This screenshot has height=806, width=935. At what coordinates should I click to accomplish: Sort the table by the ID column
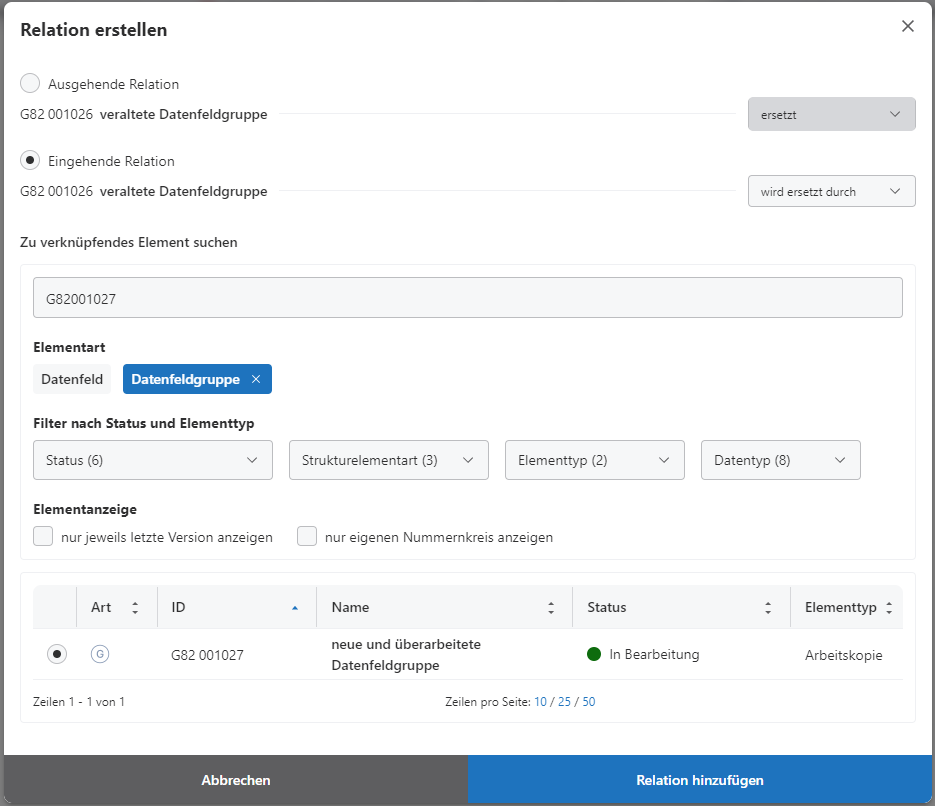coord(294,608)
